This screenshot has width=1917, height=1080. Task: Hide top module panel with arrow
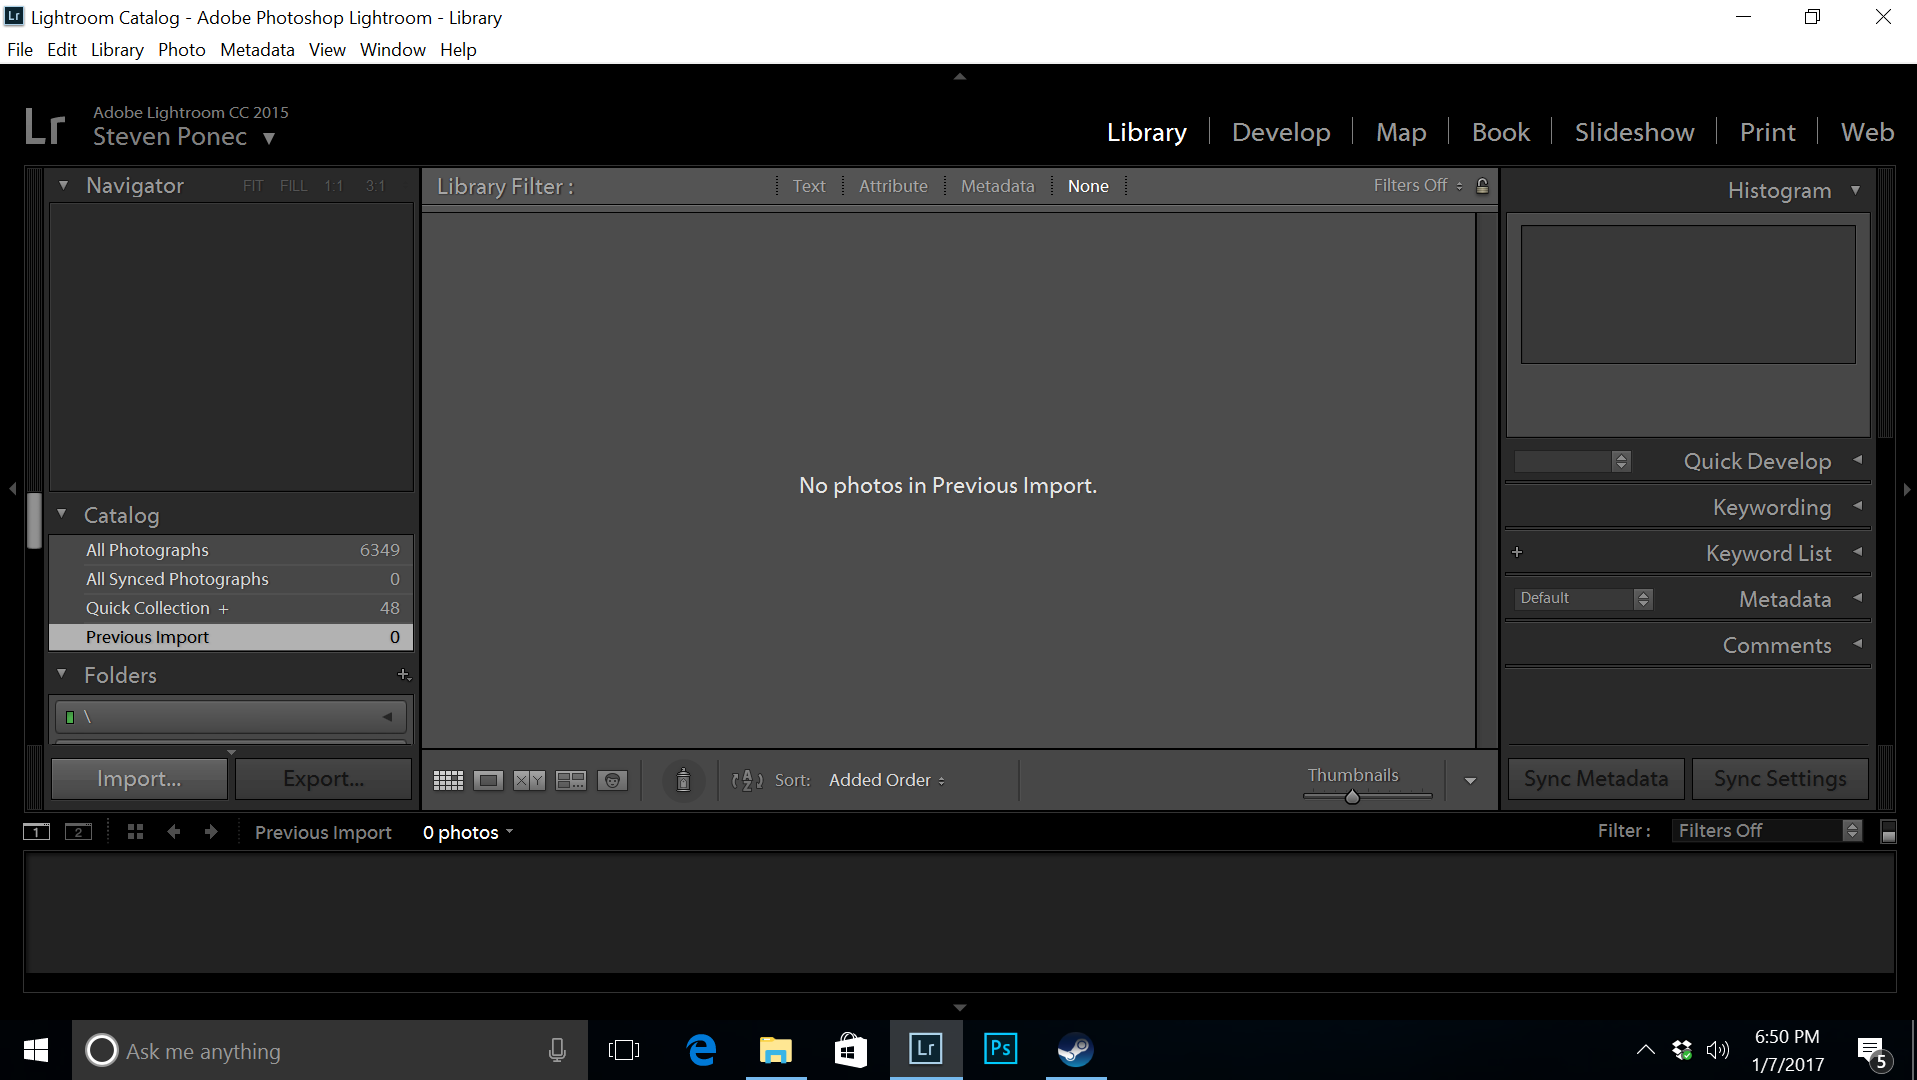(959, 76)
